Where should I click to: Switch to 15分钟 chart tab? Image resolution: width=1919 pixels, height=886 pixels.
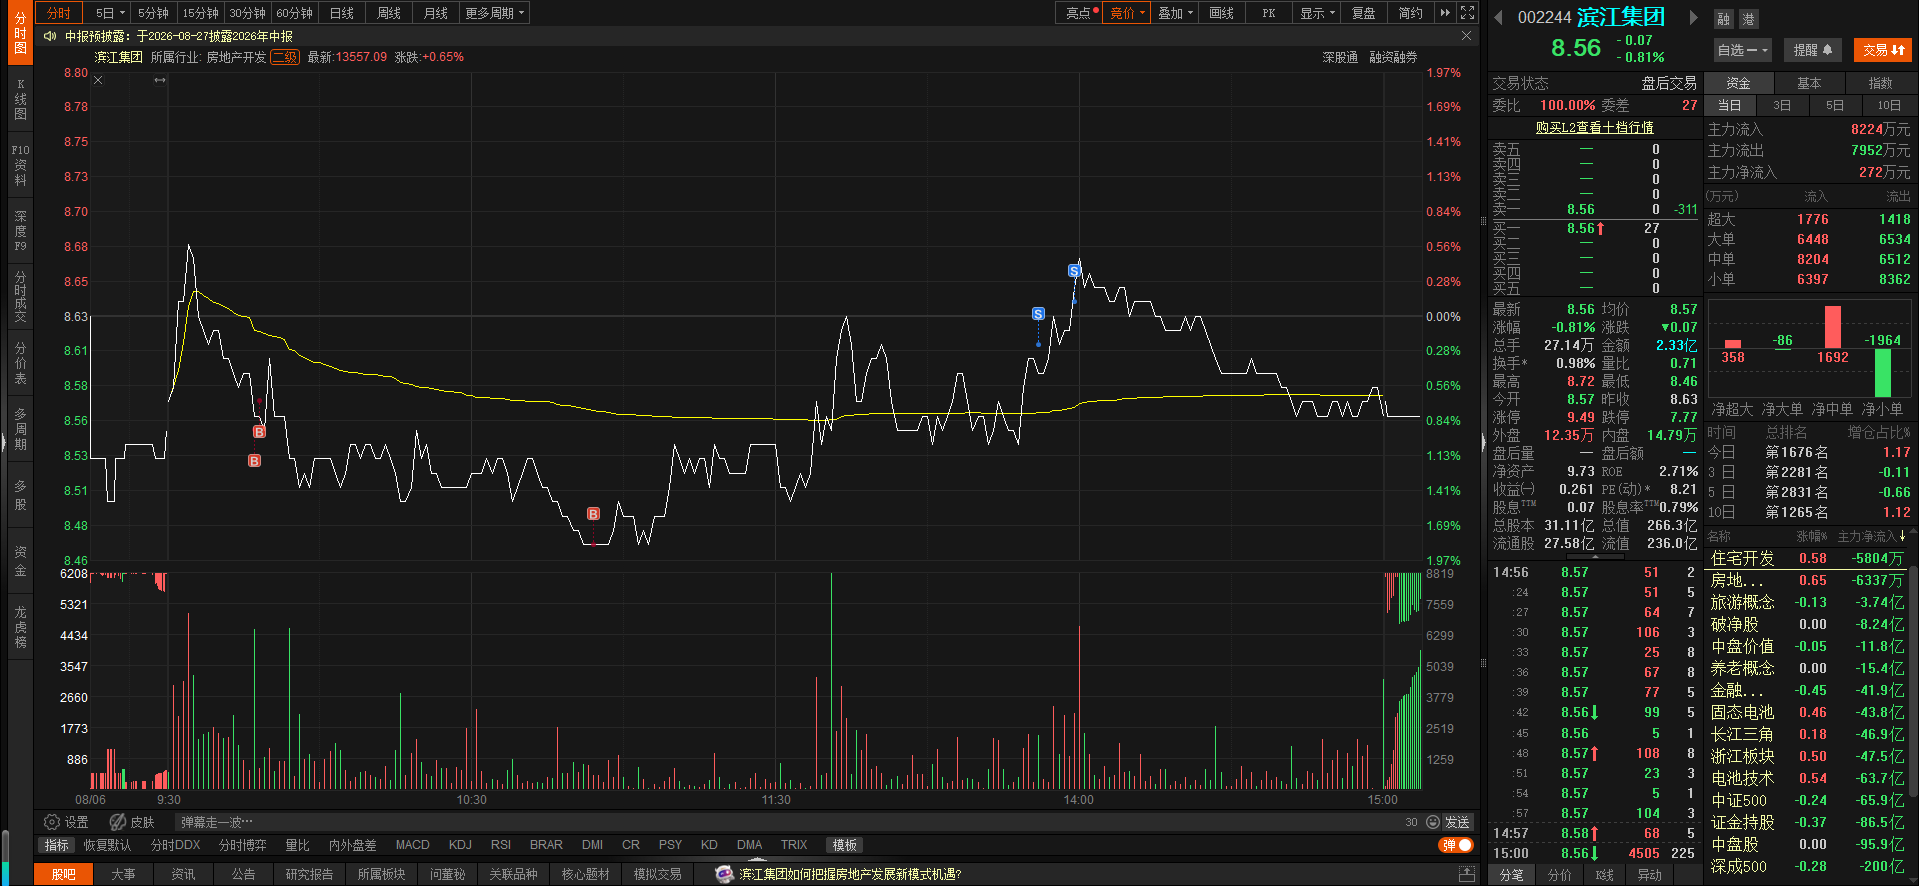200,13
